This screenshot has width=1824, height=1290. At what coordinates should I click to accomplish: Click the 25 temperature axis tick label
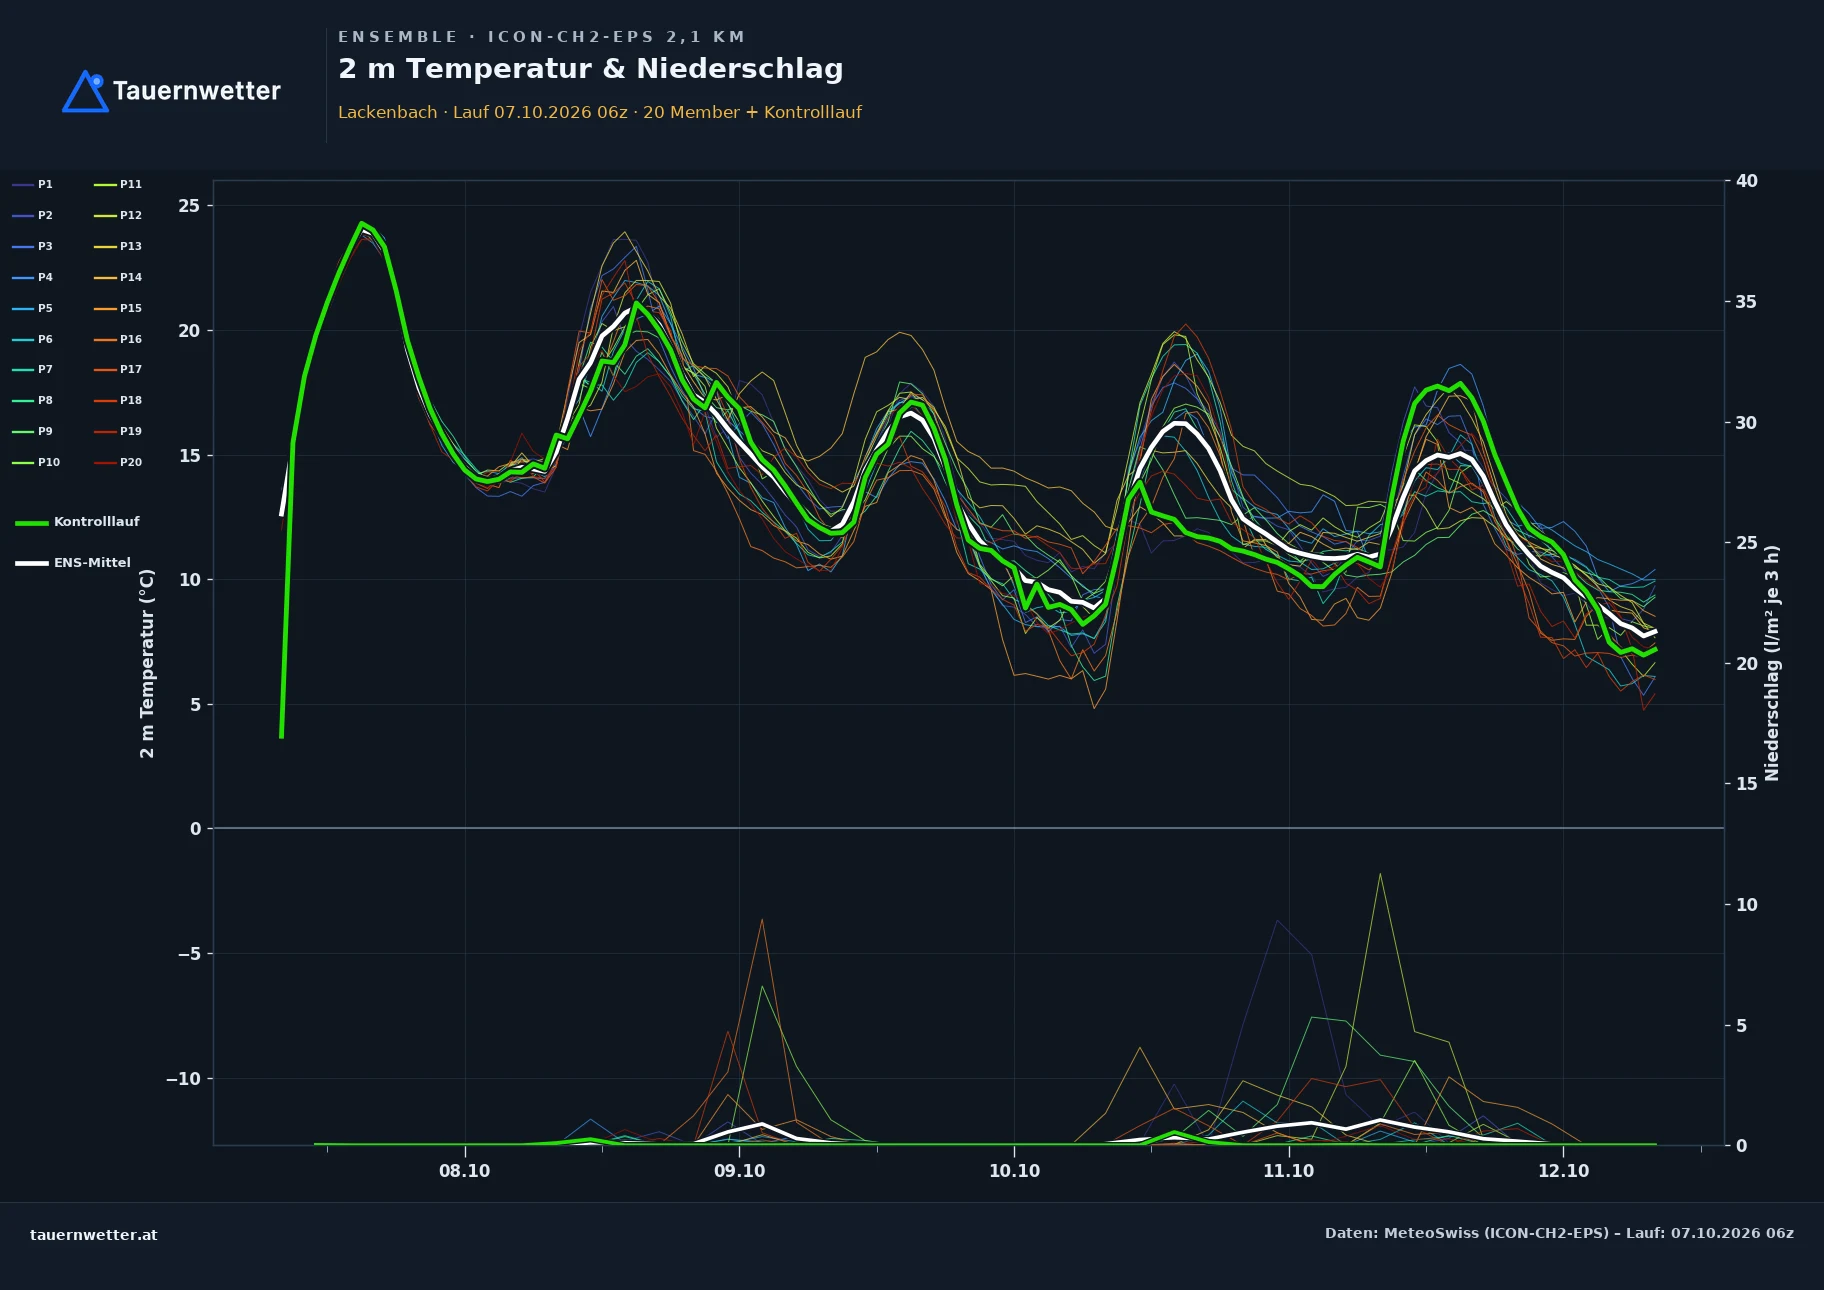[x=189, y=206]
